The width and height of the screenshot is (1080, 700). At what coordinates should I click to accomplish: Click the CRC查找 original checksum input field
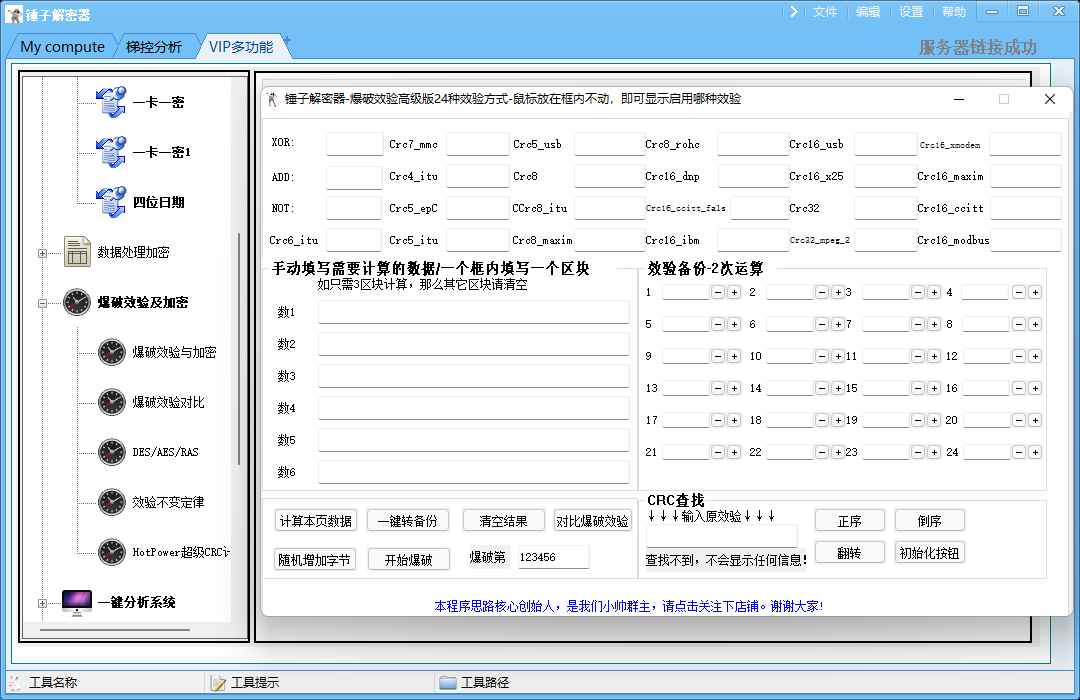click(721, 536)
